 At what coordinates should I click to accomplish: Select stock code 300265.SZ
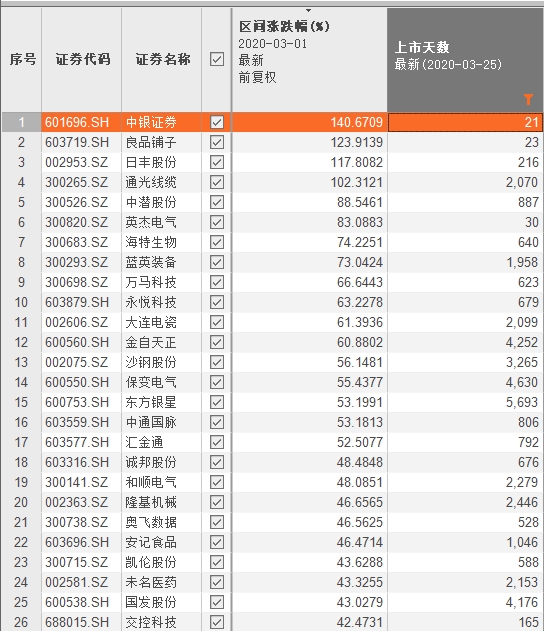tap(76, 182)
